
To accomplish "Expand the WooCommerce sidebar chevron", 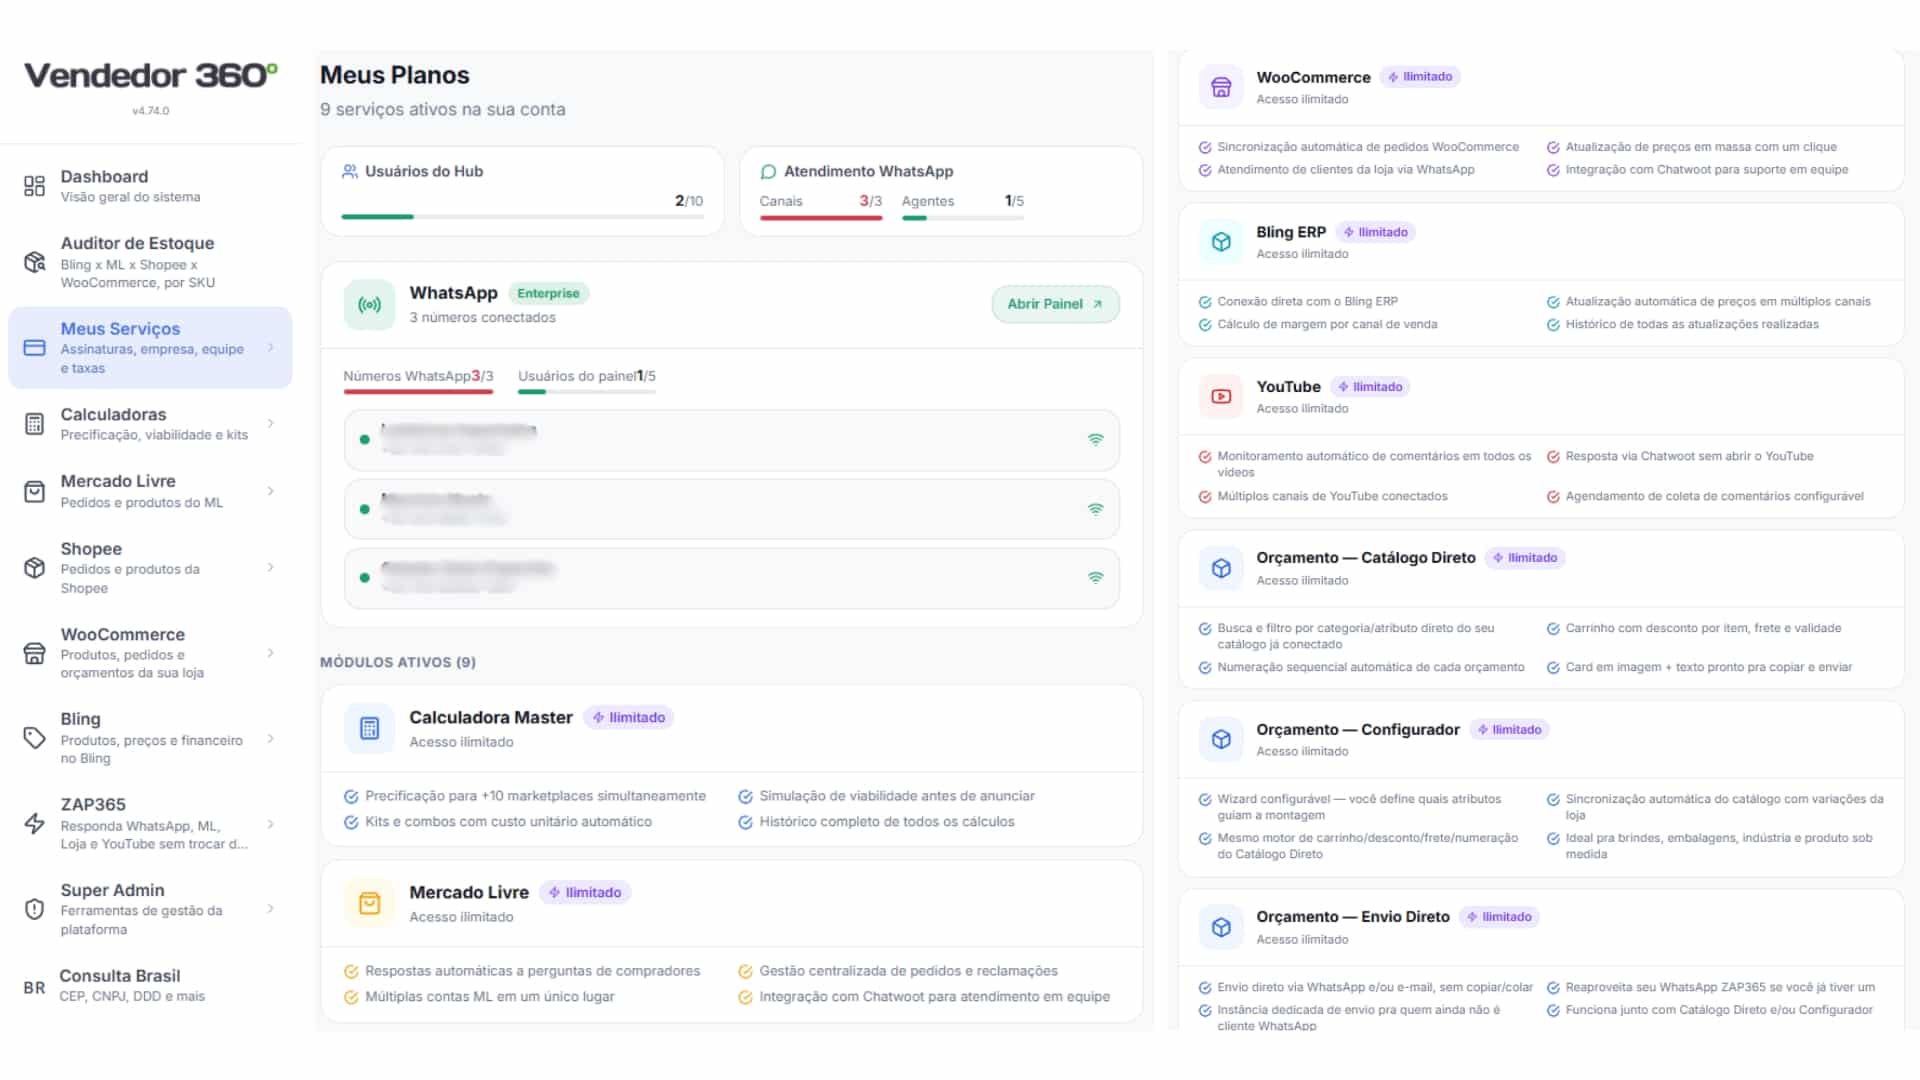I will pyautogui.click(x=271, y=653).
